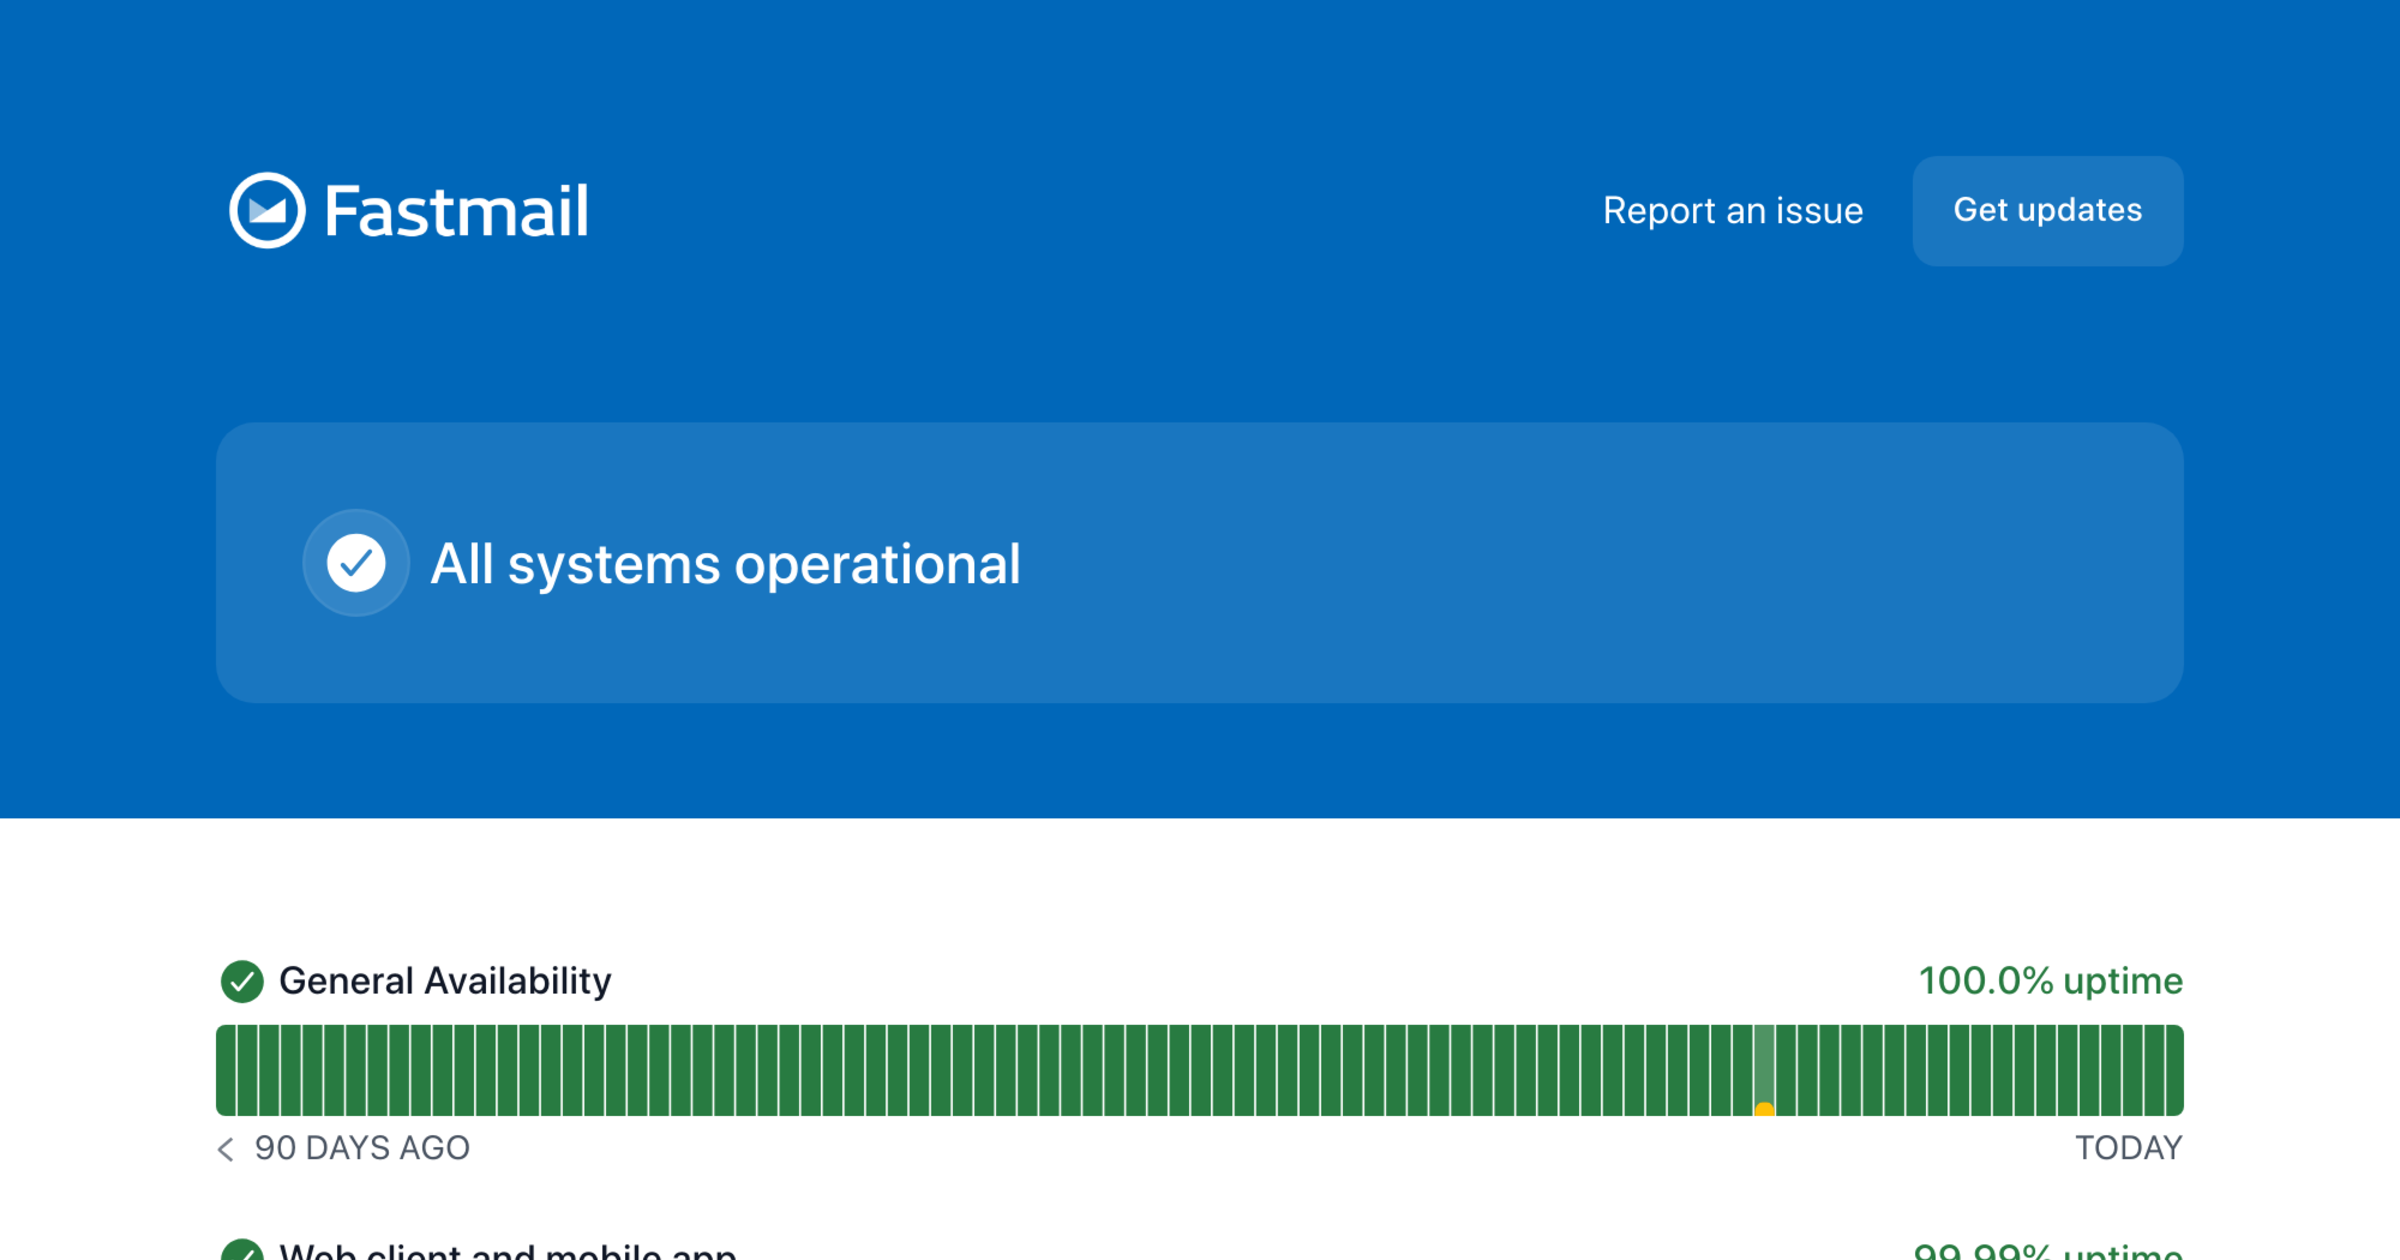
Task: Click the yellow incident dot on the uptime bar
Action: coord(1764,1109)
